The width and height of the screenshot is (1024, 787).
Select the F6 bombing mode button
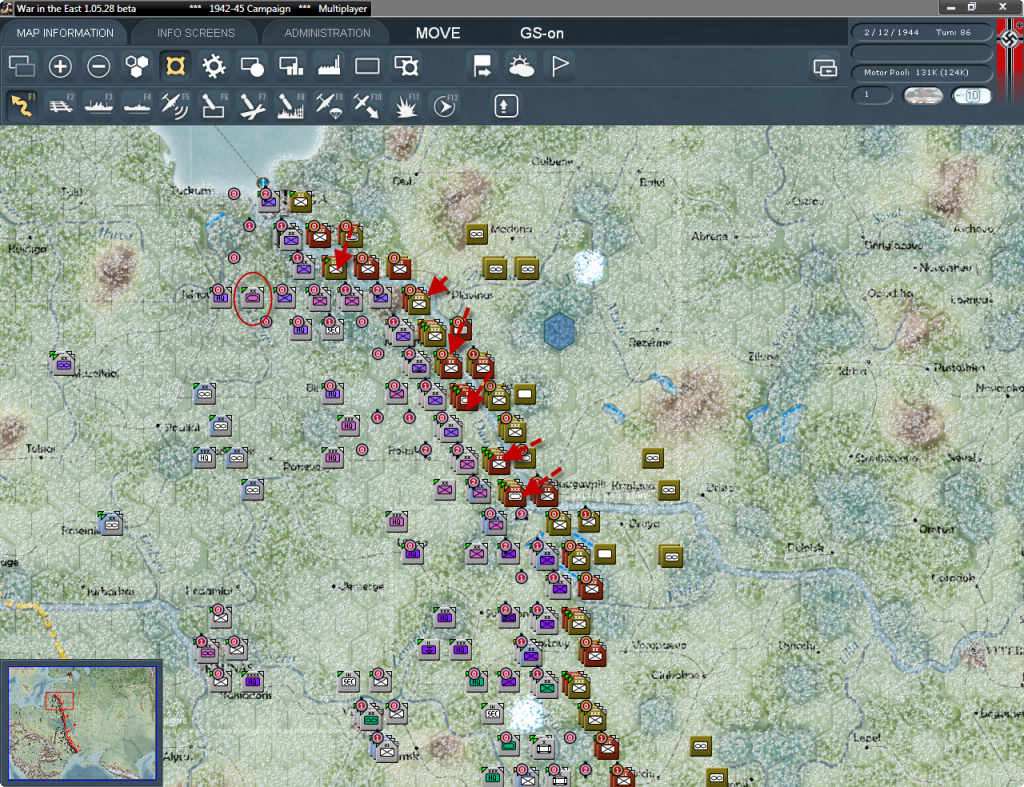click(214, 106)
